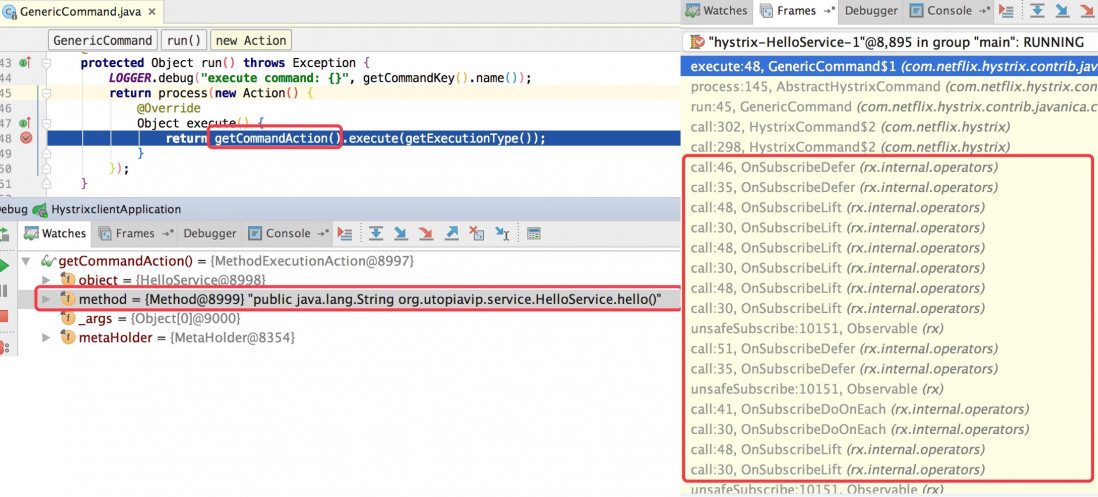Click run() breadcrumb
The width and height of the screenshot is (1098, 497).
pyautogui.click(x=184, y=40)
